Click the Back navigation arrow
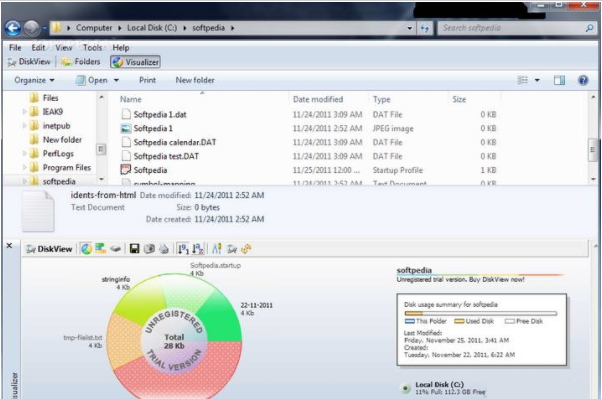 click(x=13, y=28)
